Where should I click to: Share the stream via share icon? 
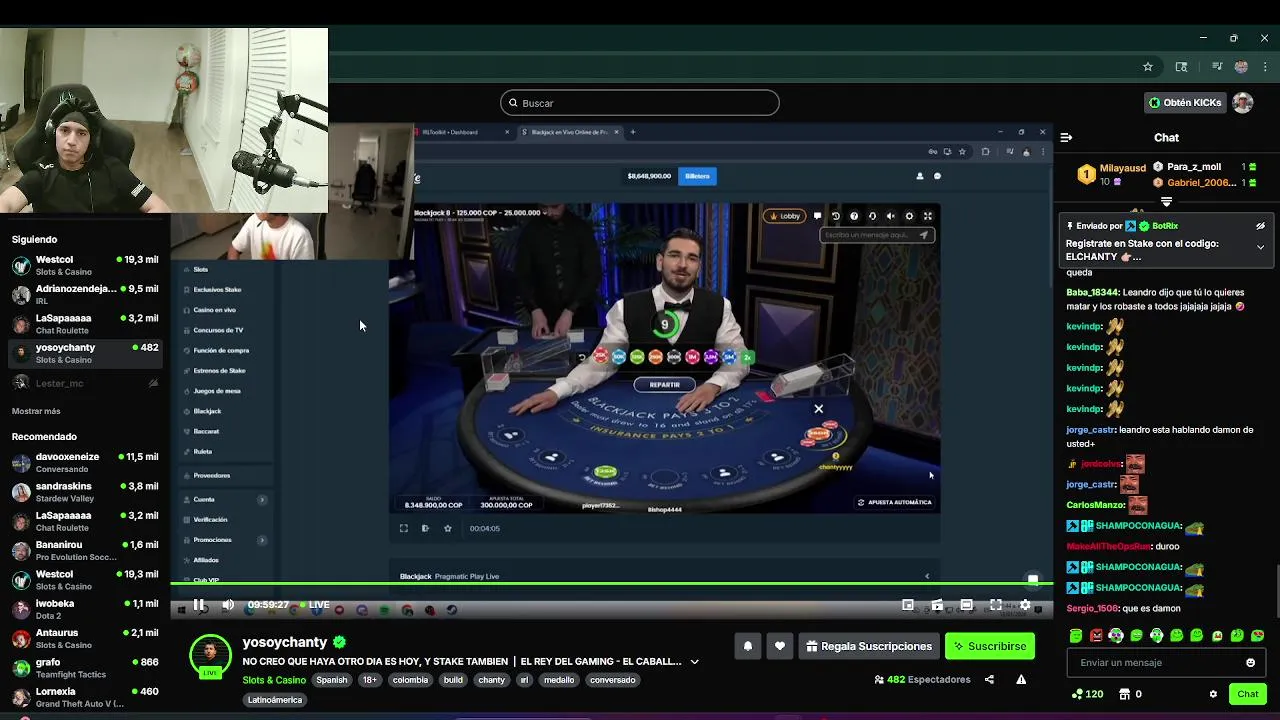(x=989, y=679)
